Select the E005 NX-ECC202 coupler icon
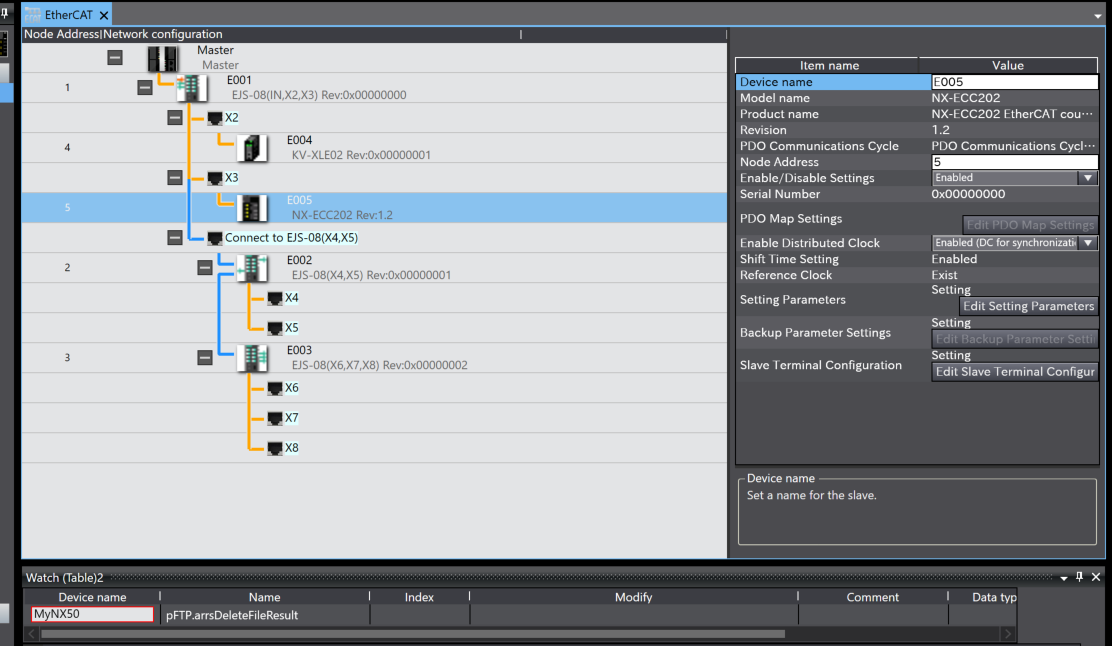The image size is (1112, 646). (x=252, y=208)
